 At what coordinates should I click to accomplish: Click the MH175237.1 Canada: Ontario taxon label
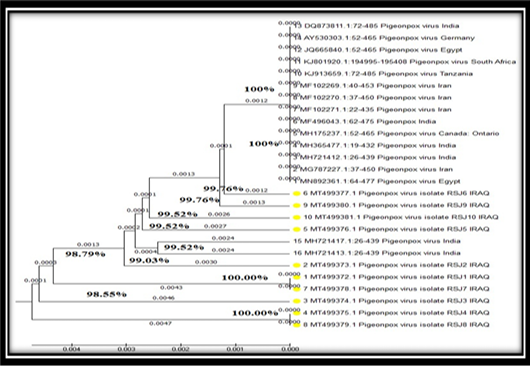pos(396,133)
